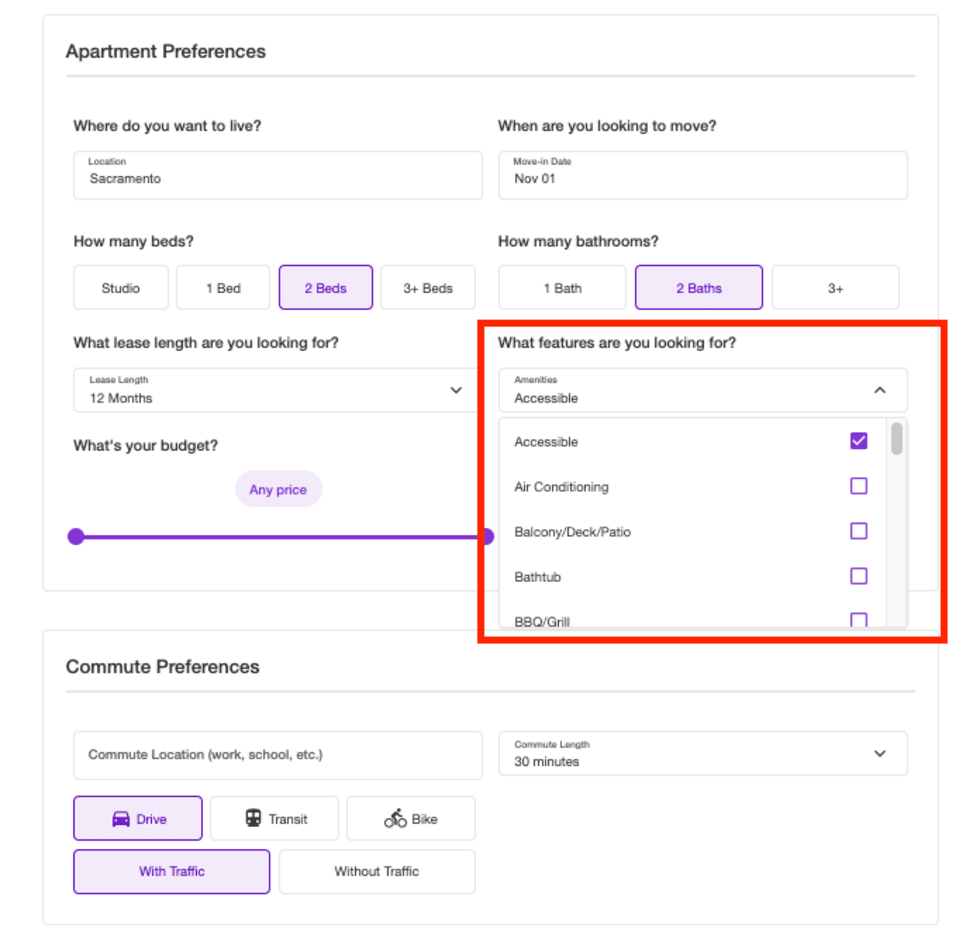Image resolution: width=980 pixels, height=952 pixels.
Task: Select the 1 Bed option
Action: [x=223, y=288]
